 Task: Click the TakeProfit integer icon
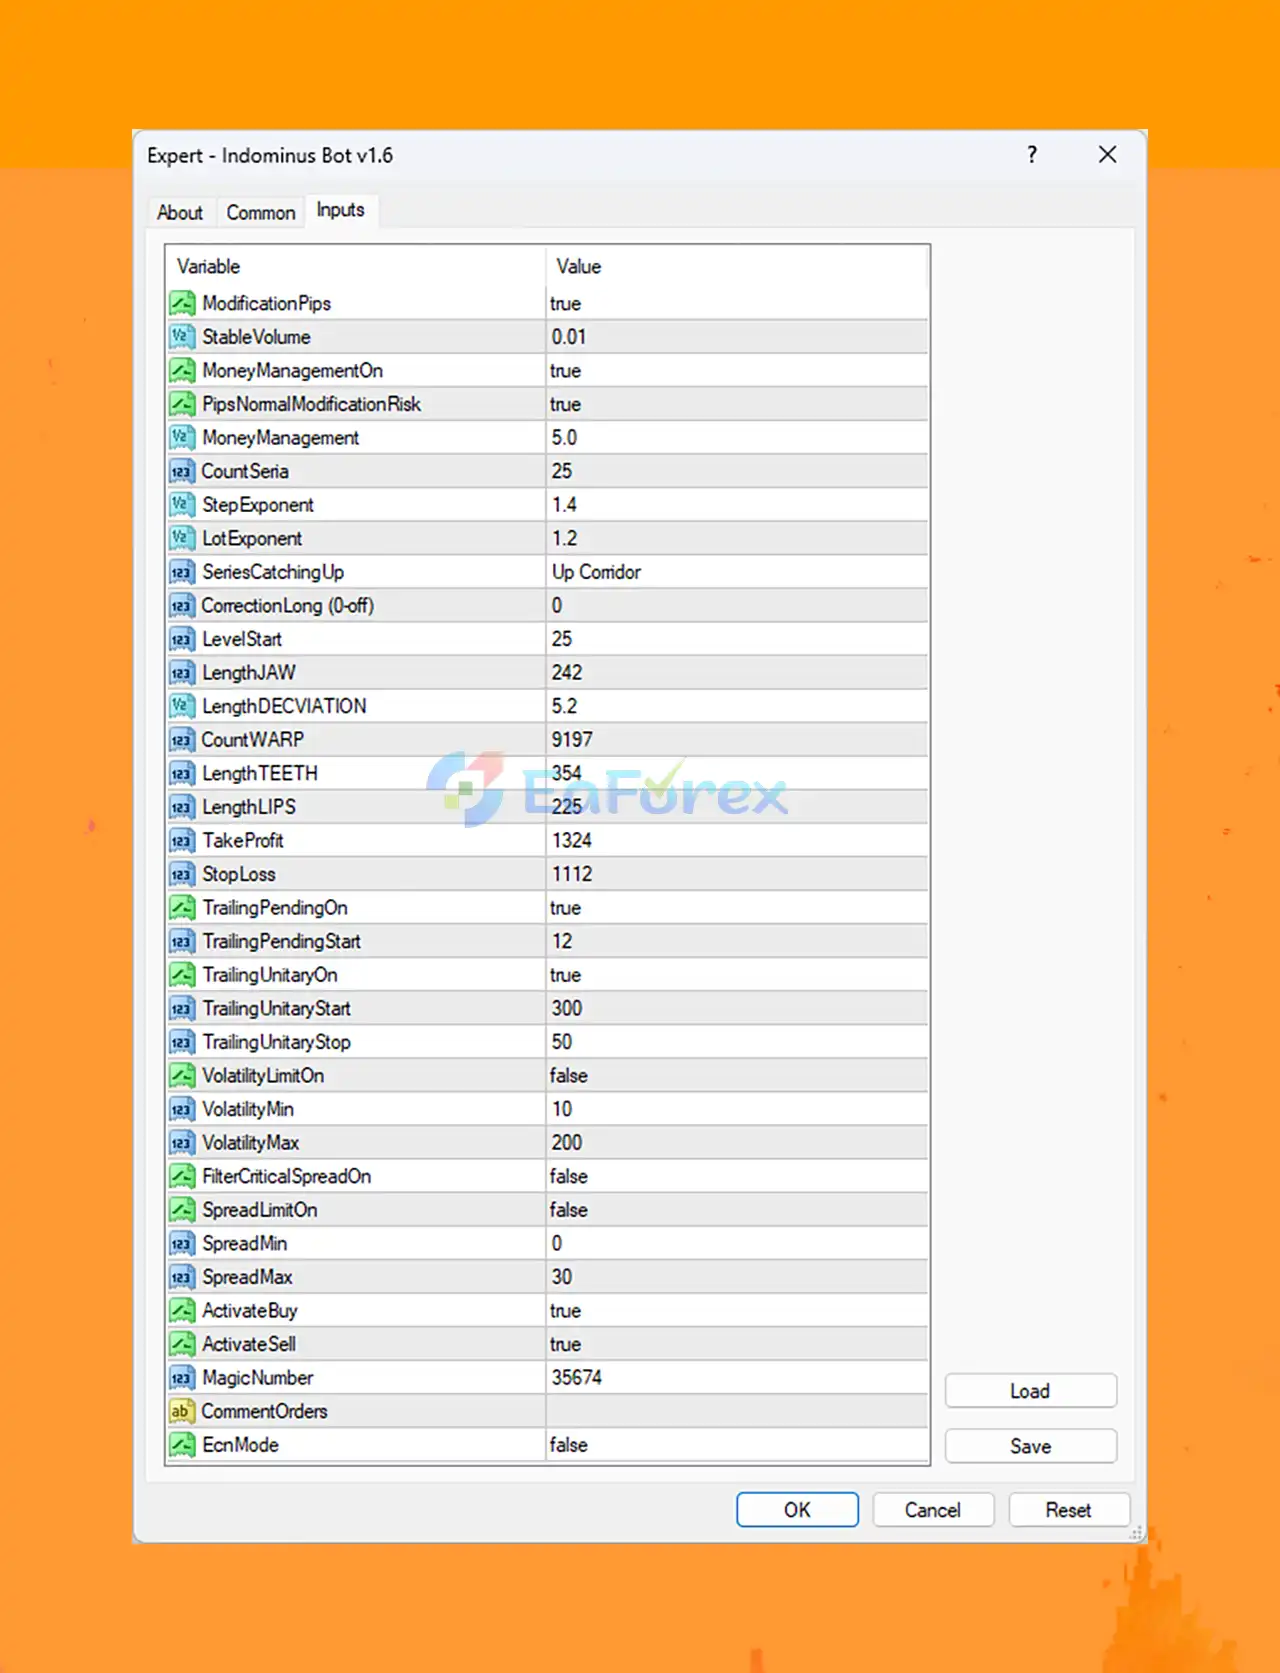182,841
